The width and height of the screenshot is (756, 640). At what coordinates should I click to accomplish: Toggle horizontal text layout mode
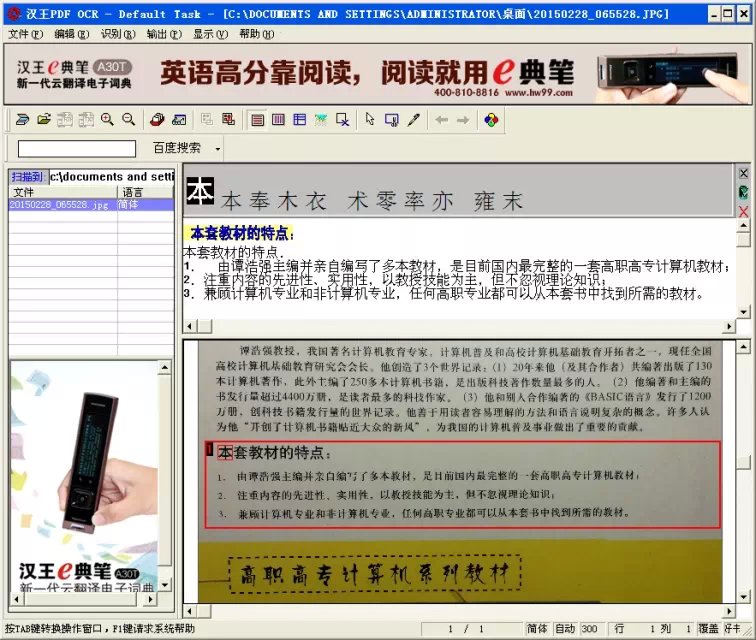[x=258, y=120]
